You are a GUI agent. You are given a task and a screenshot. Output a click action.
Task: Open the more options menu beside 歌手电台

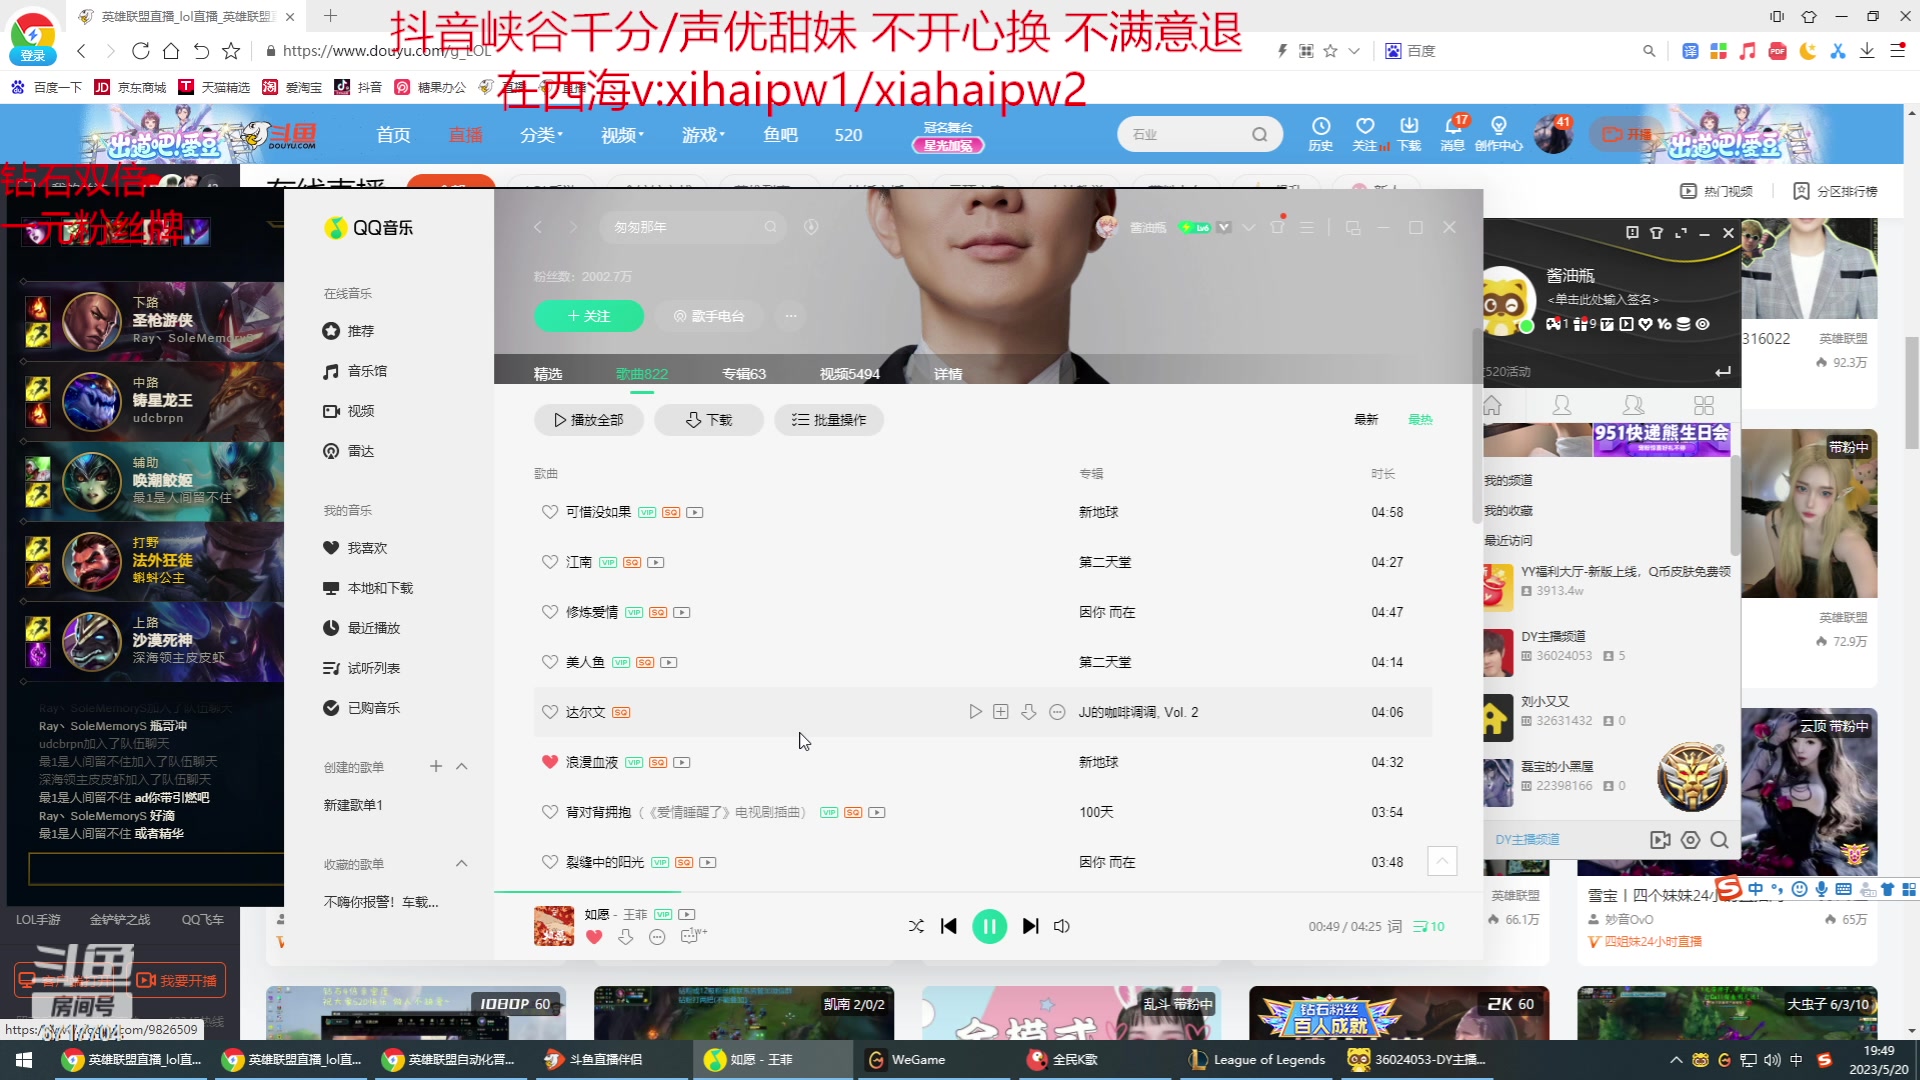pos(790,316)
